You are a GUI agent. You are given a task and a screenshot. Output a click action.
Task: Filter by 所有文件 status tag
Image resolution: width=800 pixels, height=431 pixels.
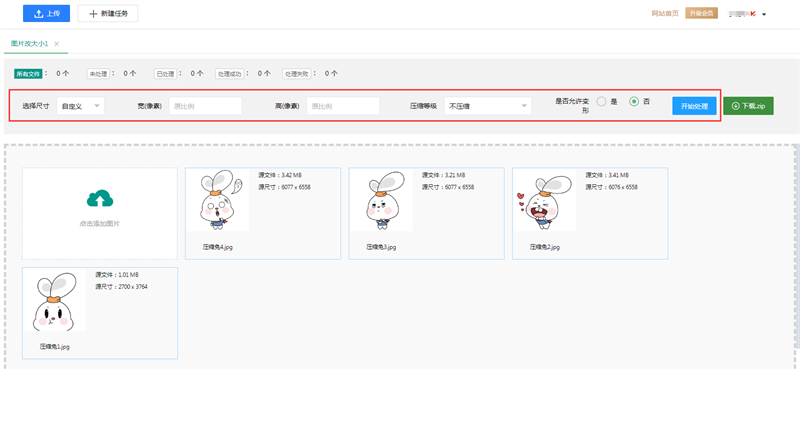(28, 74)
